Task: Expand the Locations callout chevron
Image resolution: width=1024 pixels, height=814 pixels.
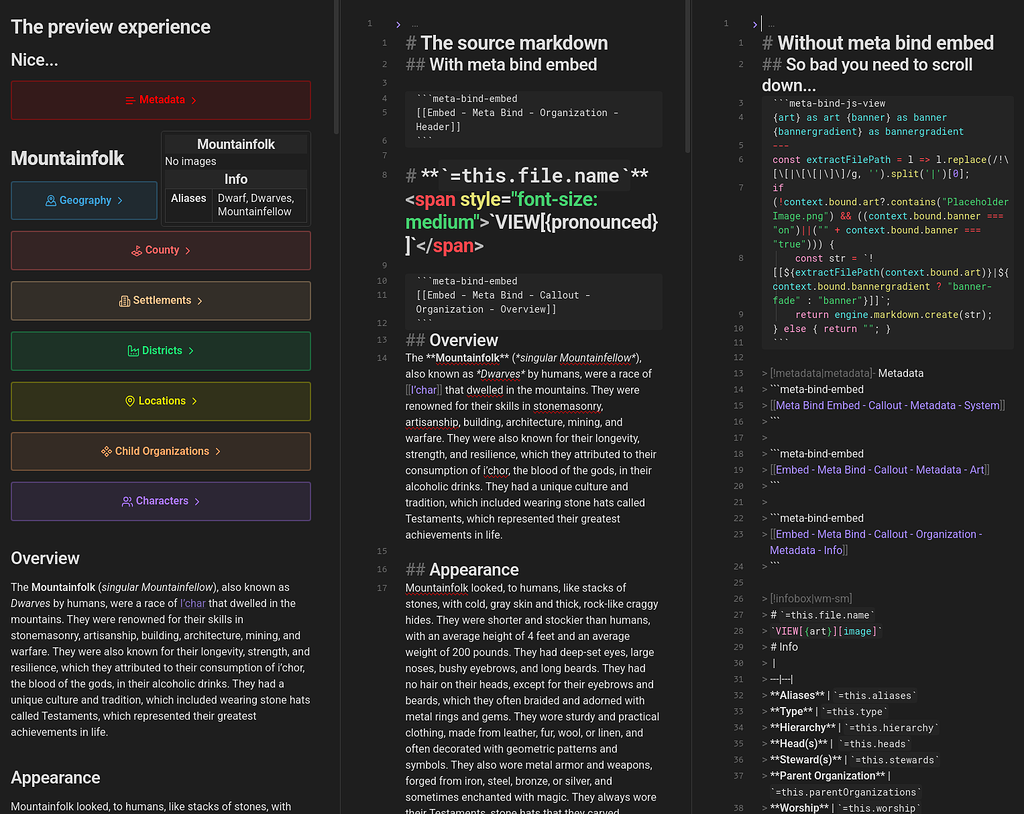Action: point(195,401)
